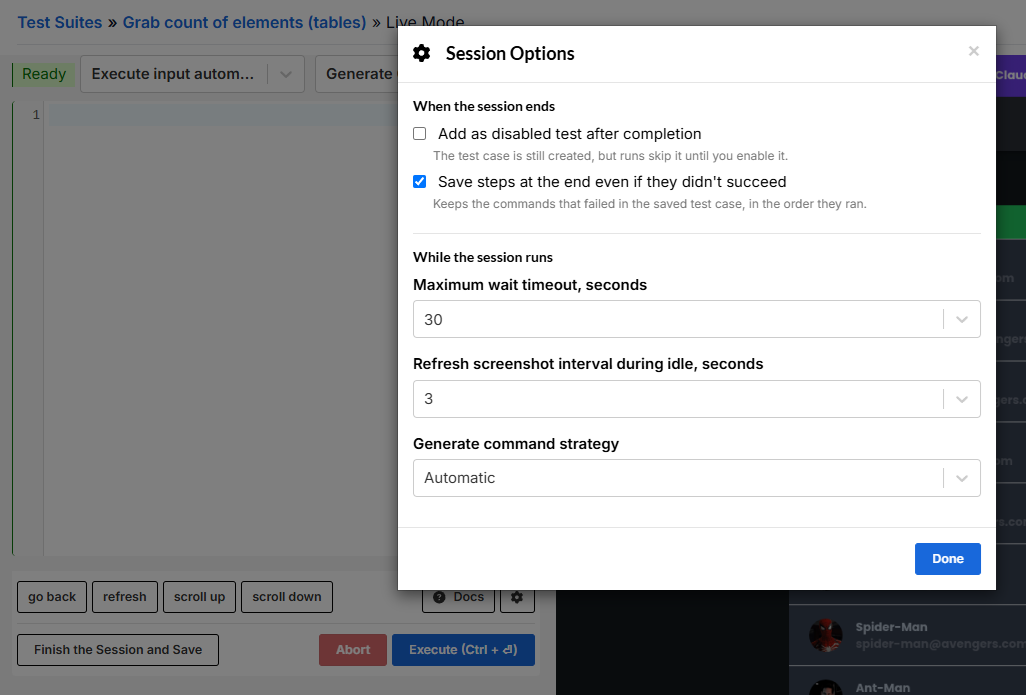Screen dimensions: 1026x695
Task: Open the Generate command strategy dropdown
Action: click(x=697, y=478)
